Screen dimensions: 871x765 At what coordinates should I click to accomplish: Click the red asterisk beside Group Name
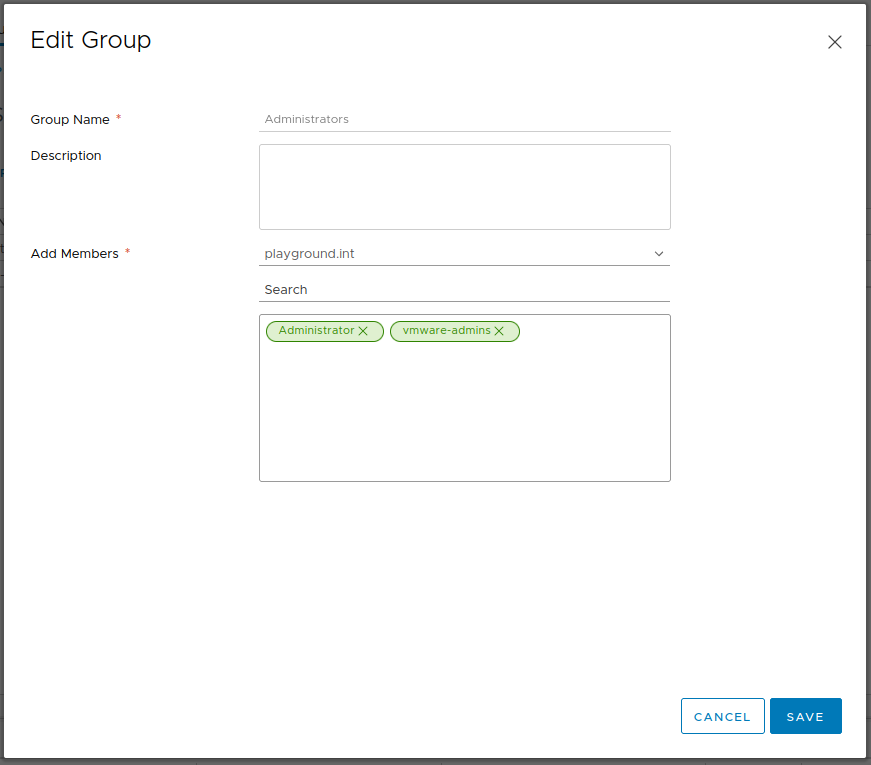[119, 118]
